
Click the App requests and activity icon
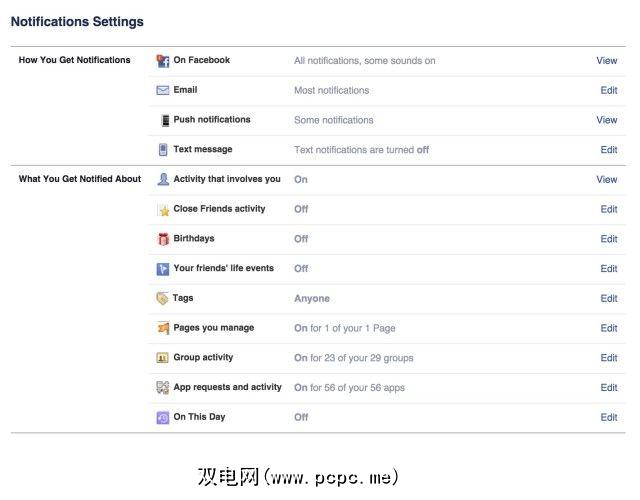click(163, 388)
